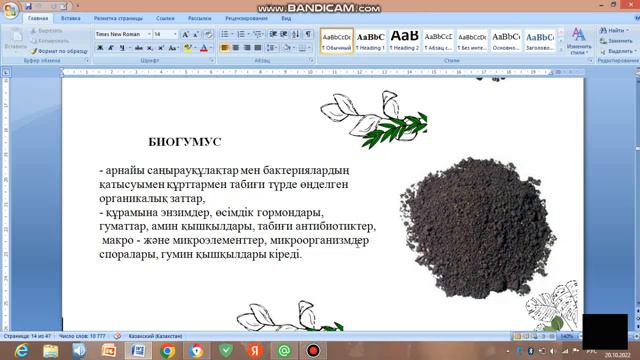This screenshot has height=360, width=640.
Task: Open File Explorer from taskbar
Action: coord(51,351)
